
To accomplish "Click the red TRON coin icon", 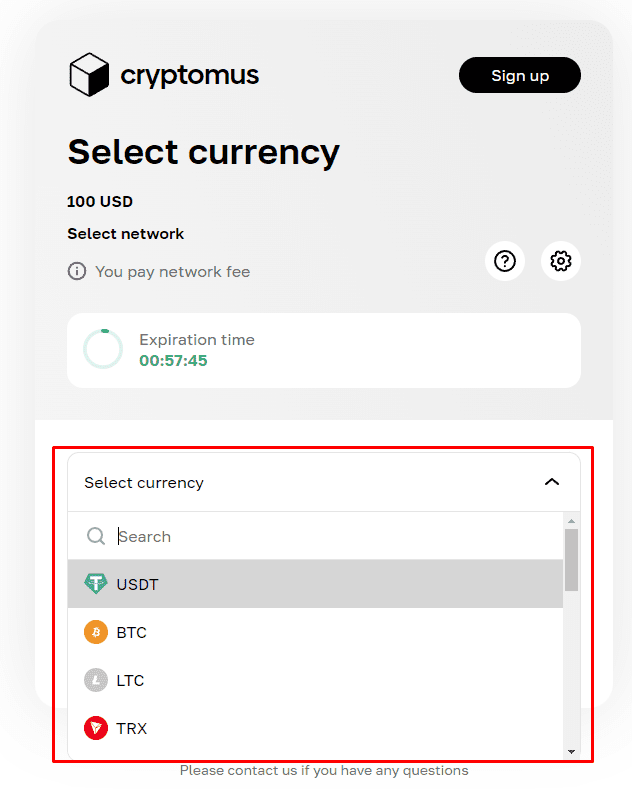I will [x=96, y=728].
